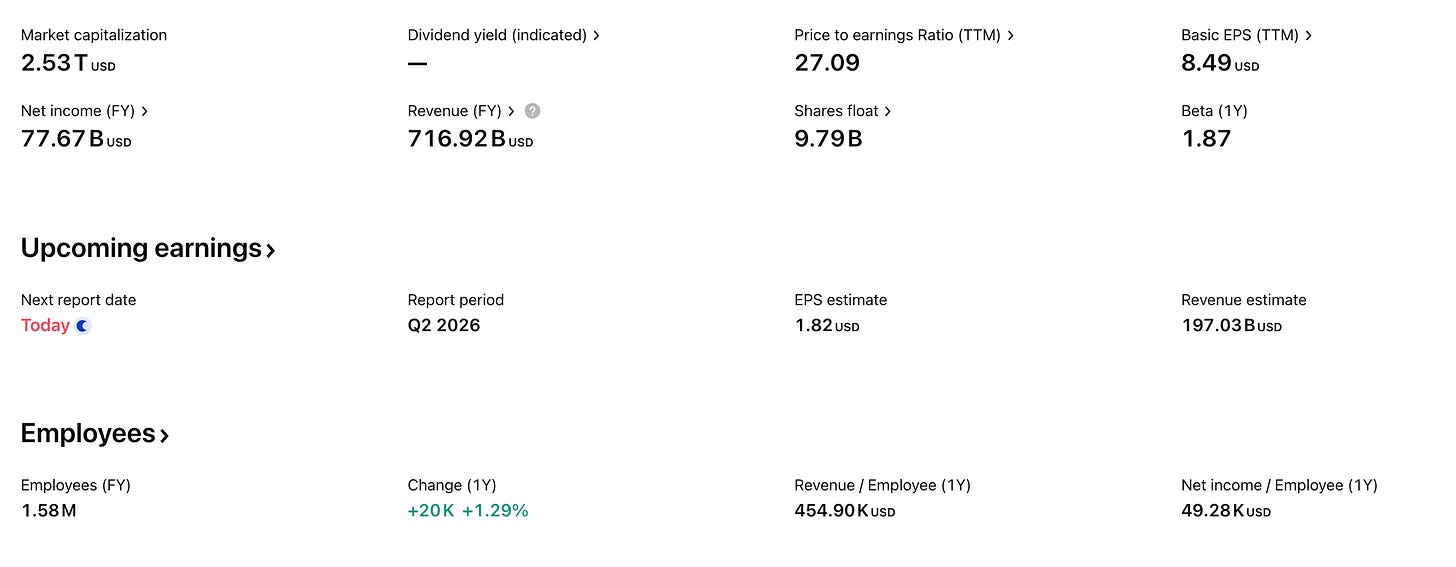The height and width of the screenshot is (567, 1456).
Task: Click the green +20 K +1.29% change value
Action: tap(468, 511)
